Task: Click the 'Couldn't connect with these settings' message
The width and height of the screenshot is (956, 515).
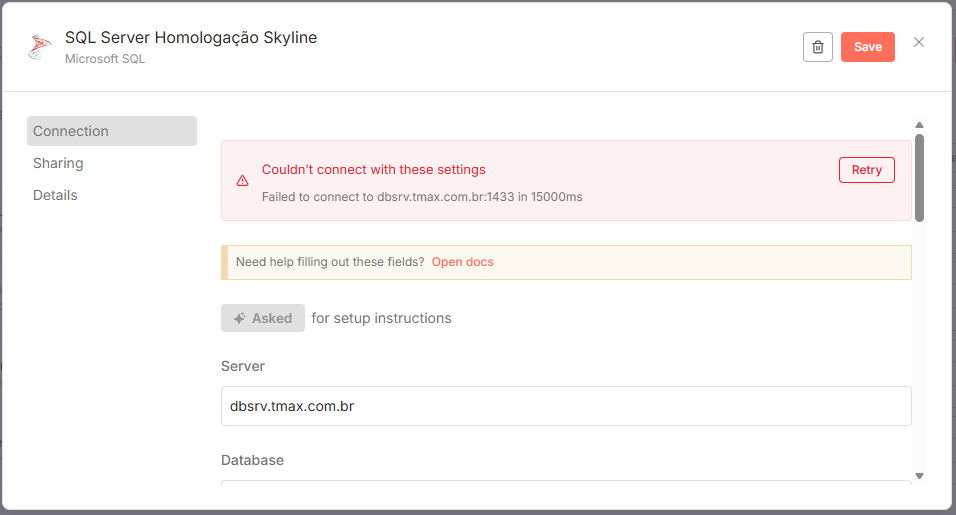Action: (374, 170)
